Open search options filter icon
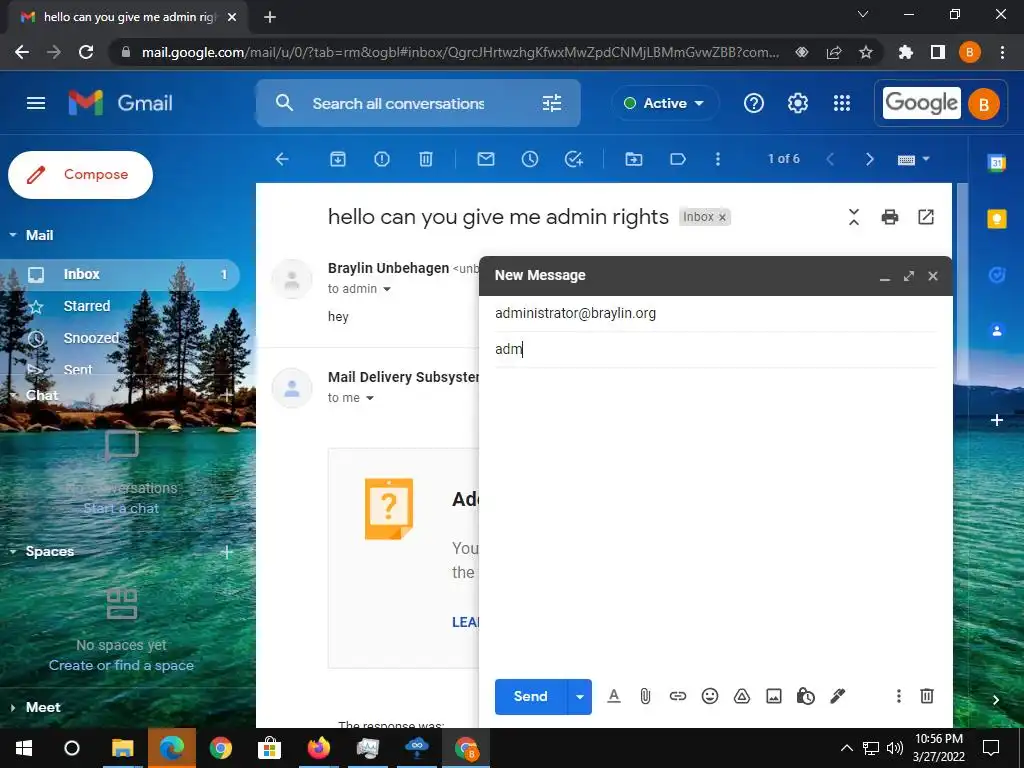 [x=552, y=103]
